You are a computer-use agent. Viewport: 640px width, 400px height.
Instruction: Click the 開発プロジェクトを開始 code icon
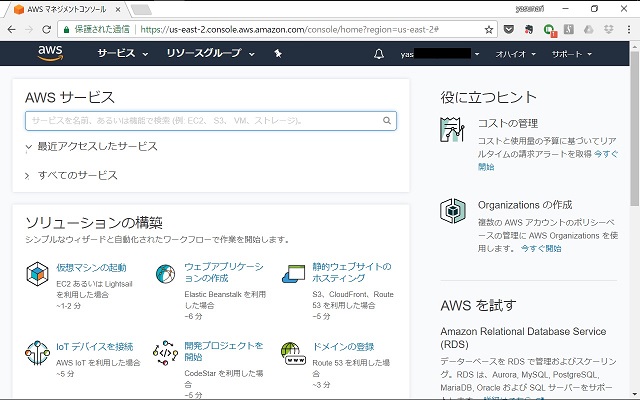click(x=165, y=353)
